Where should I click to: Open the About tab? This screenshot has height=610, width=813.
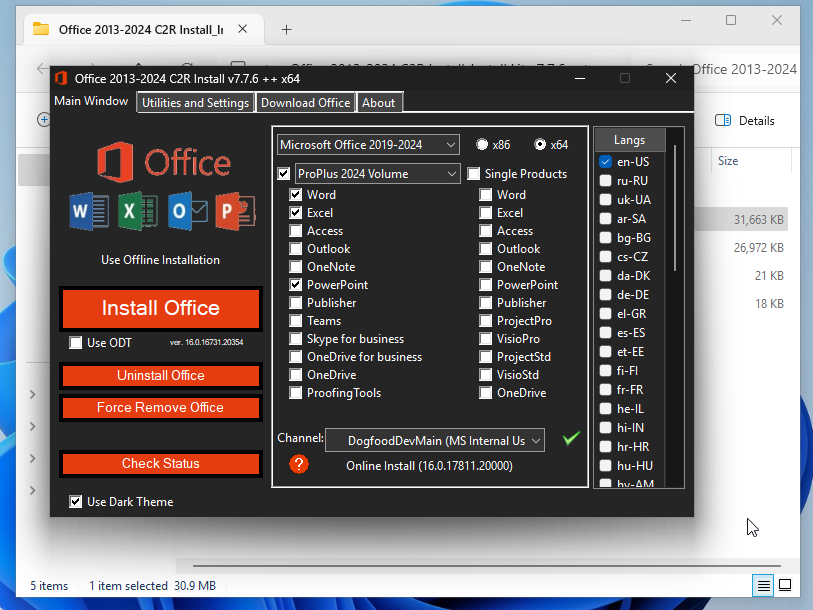pyautogui.click(x=379, y=103)
